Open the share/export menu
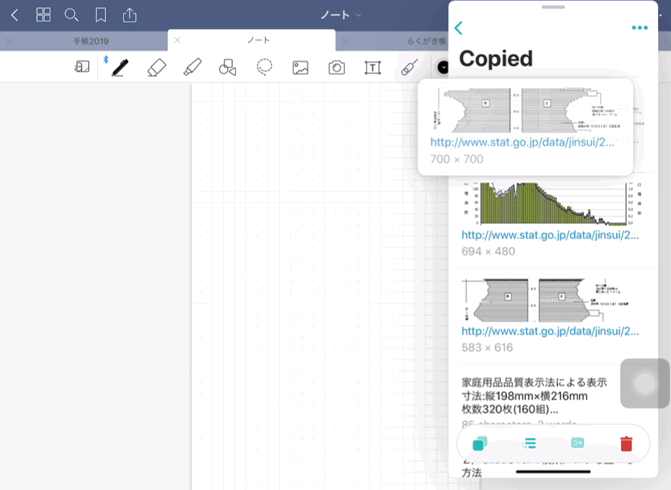Screen dimensions: 671x490 (x=130, y=15)
